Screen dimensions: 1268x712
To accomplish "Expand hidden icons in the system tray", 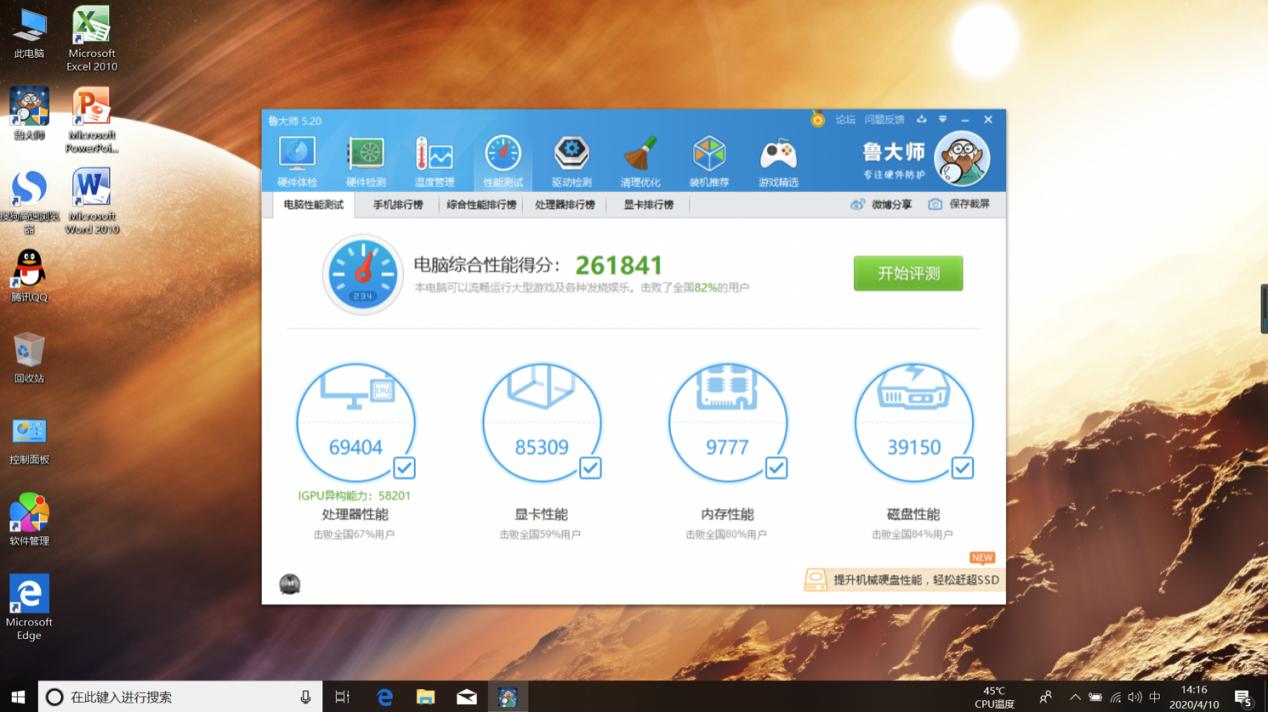I will coord(1075,697).
